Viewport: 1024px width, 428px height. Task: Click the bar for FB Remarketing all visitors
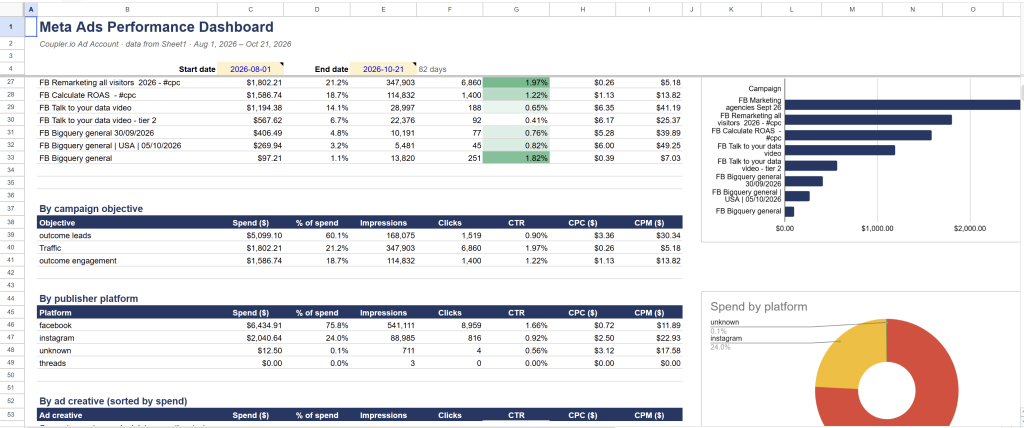click(868, 120)
